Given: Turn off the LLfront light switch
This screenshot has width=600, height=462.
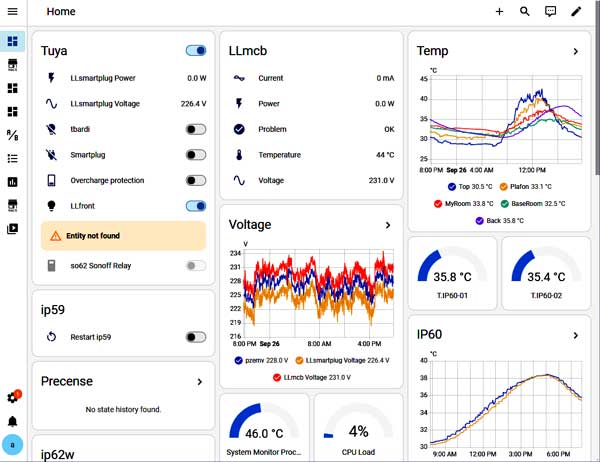Looking at the screenshot, I should tap(196, 206).
